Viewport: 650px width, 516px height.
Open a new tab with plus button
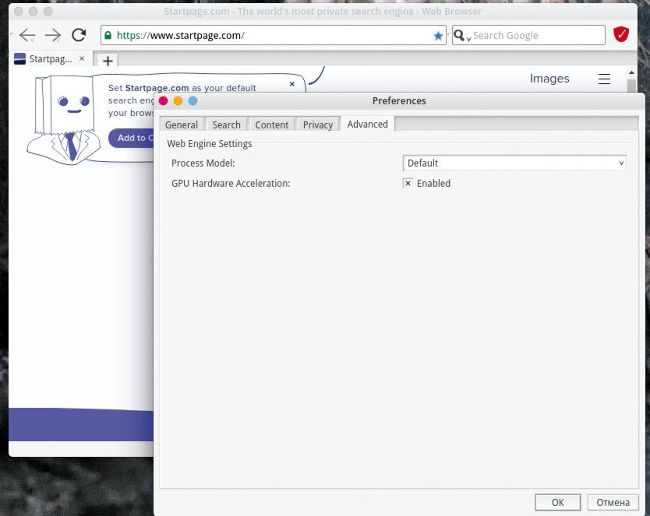click(x=108, y=60)
